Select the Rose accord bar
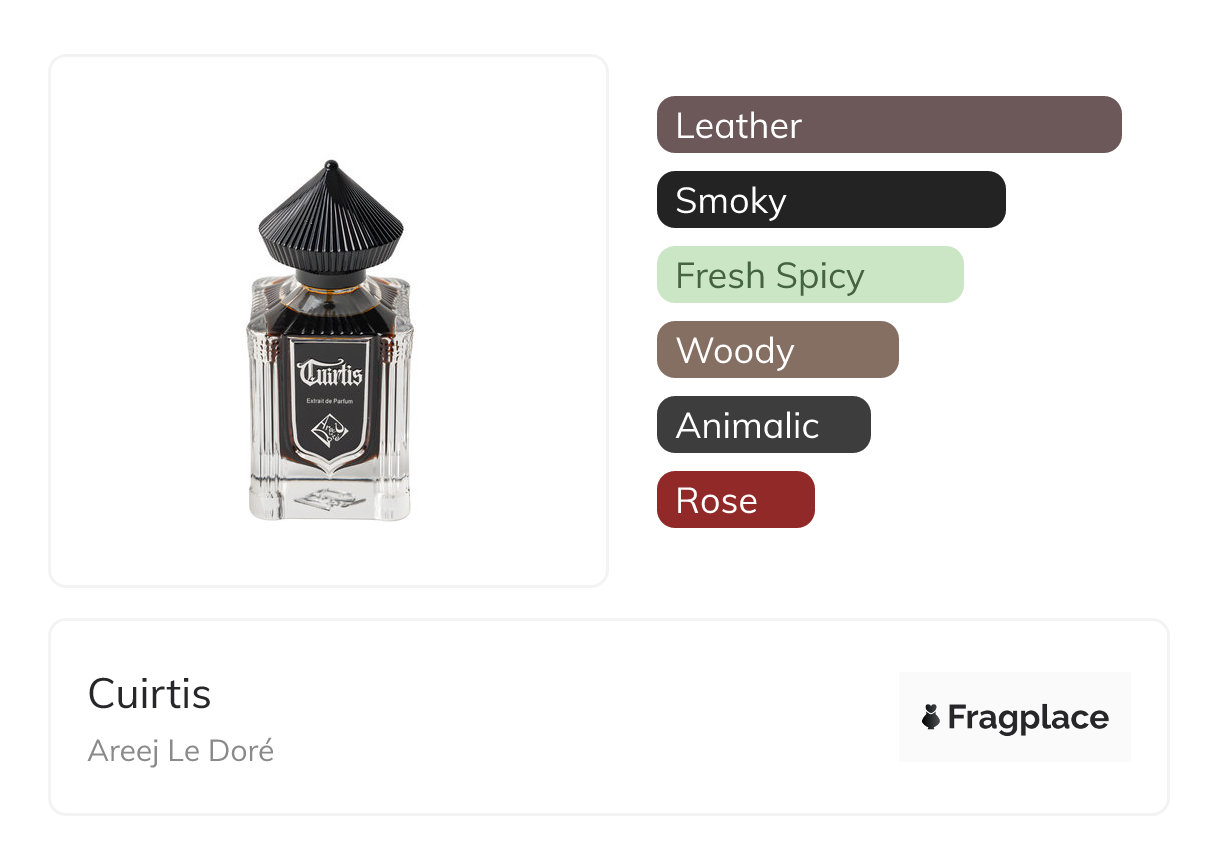The height and width of the screenshot is (864, 1218). tap(736, 500)
